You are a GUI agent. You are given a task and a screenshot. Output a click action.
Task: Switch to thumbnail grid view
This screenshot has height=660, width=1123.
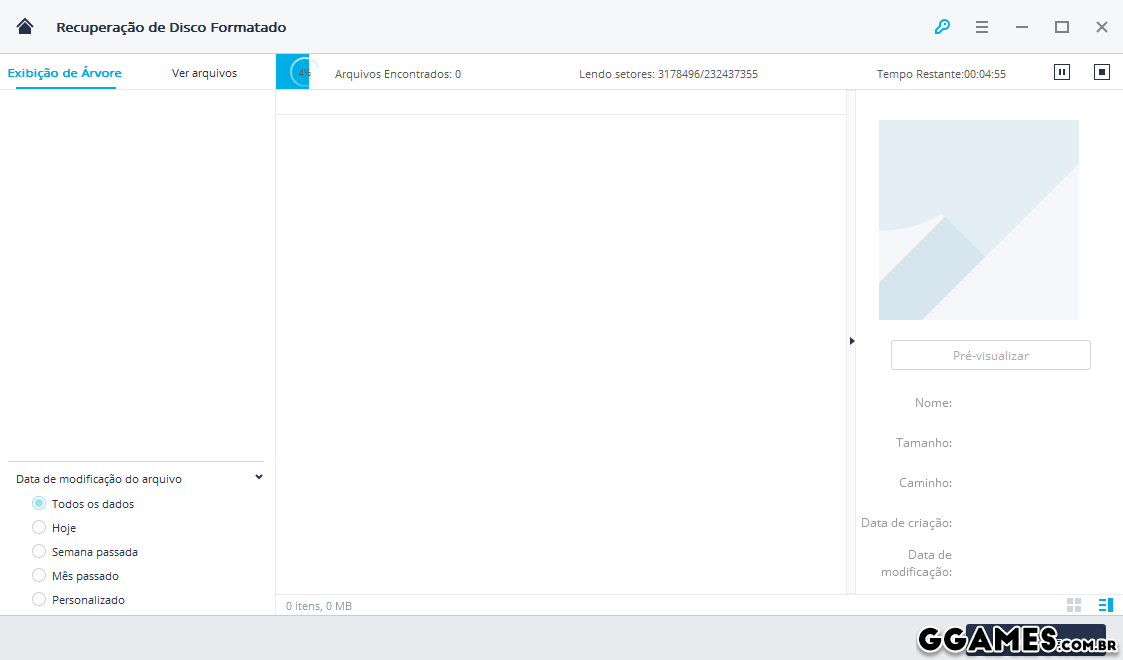click(x=1074, y=605)
